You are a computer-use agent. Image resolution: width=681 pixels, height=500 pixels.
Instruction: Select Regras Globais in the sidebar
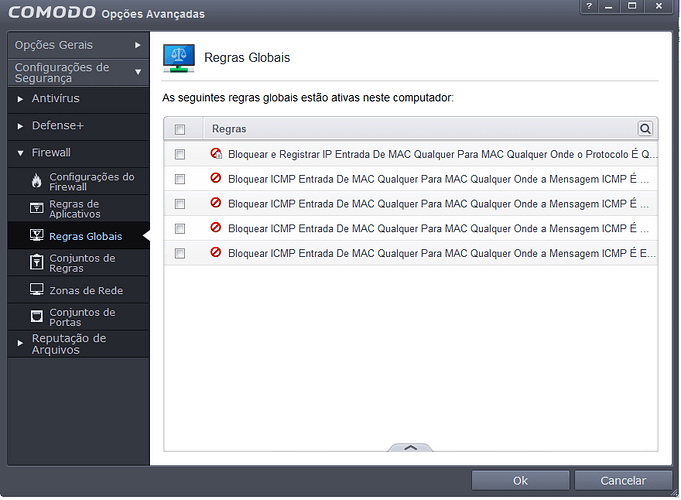pos(79,236)
